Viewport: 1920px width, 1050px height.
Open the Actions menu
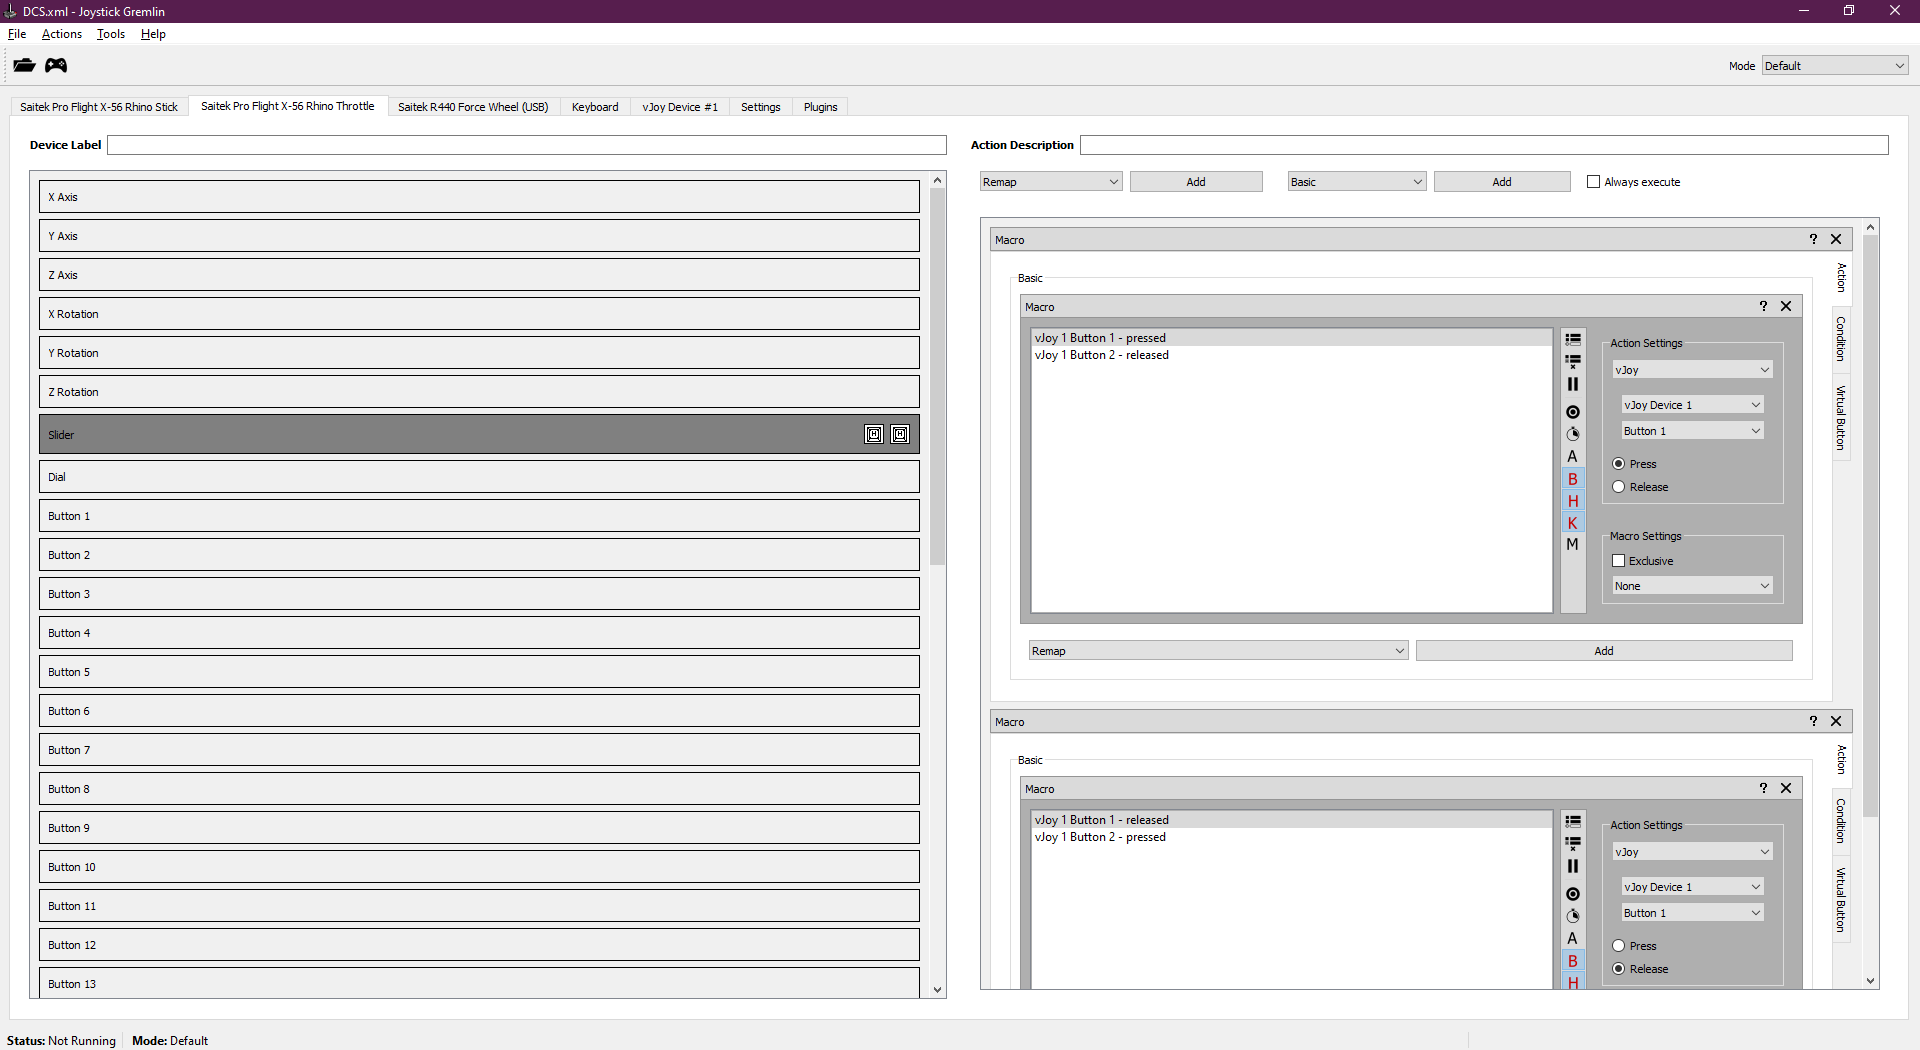[x=61, y=33]
